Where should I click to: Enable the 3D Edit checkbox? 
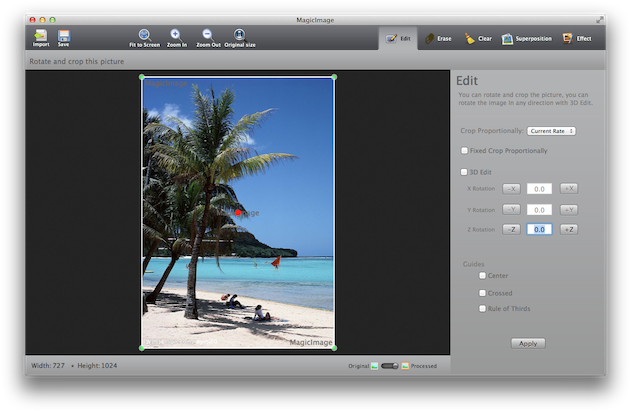tap(464, 172)
